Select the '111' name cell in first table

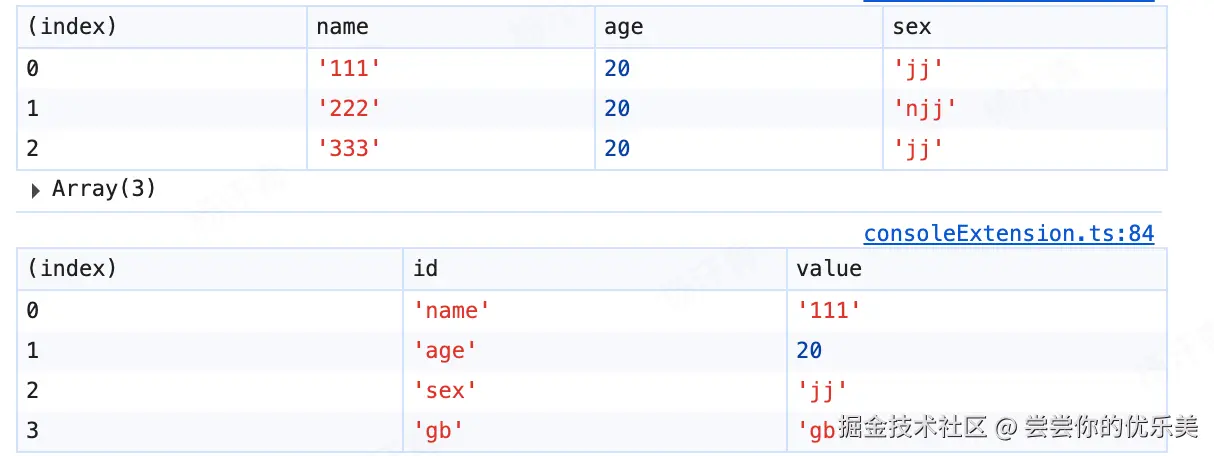click(349, 68)
